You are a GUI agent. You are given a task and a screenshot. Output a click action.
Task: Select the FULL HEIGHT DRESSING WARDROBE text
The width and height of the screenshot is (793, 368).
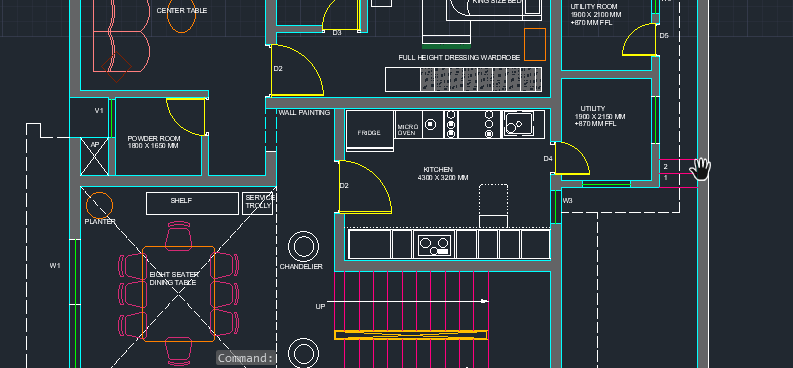(x=459, y=58)
